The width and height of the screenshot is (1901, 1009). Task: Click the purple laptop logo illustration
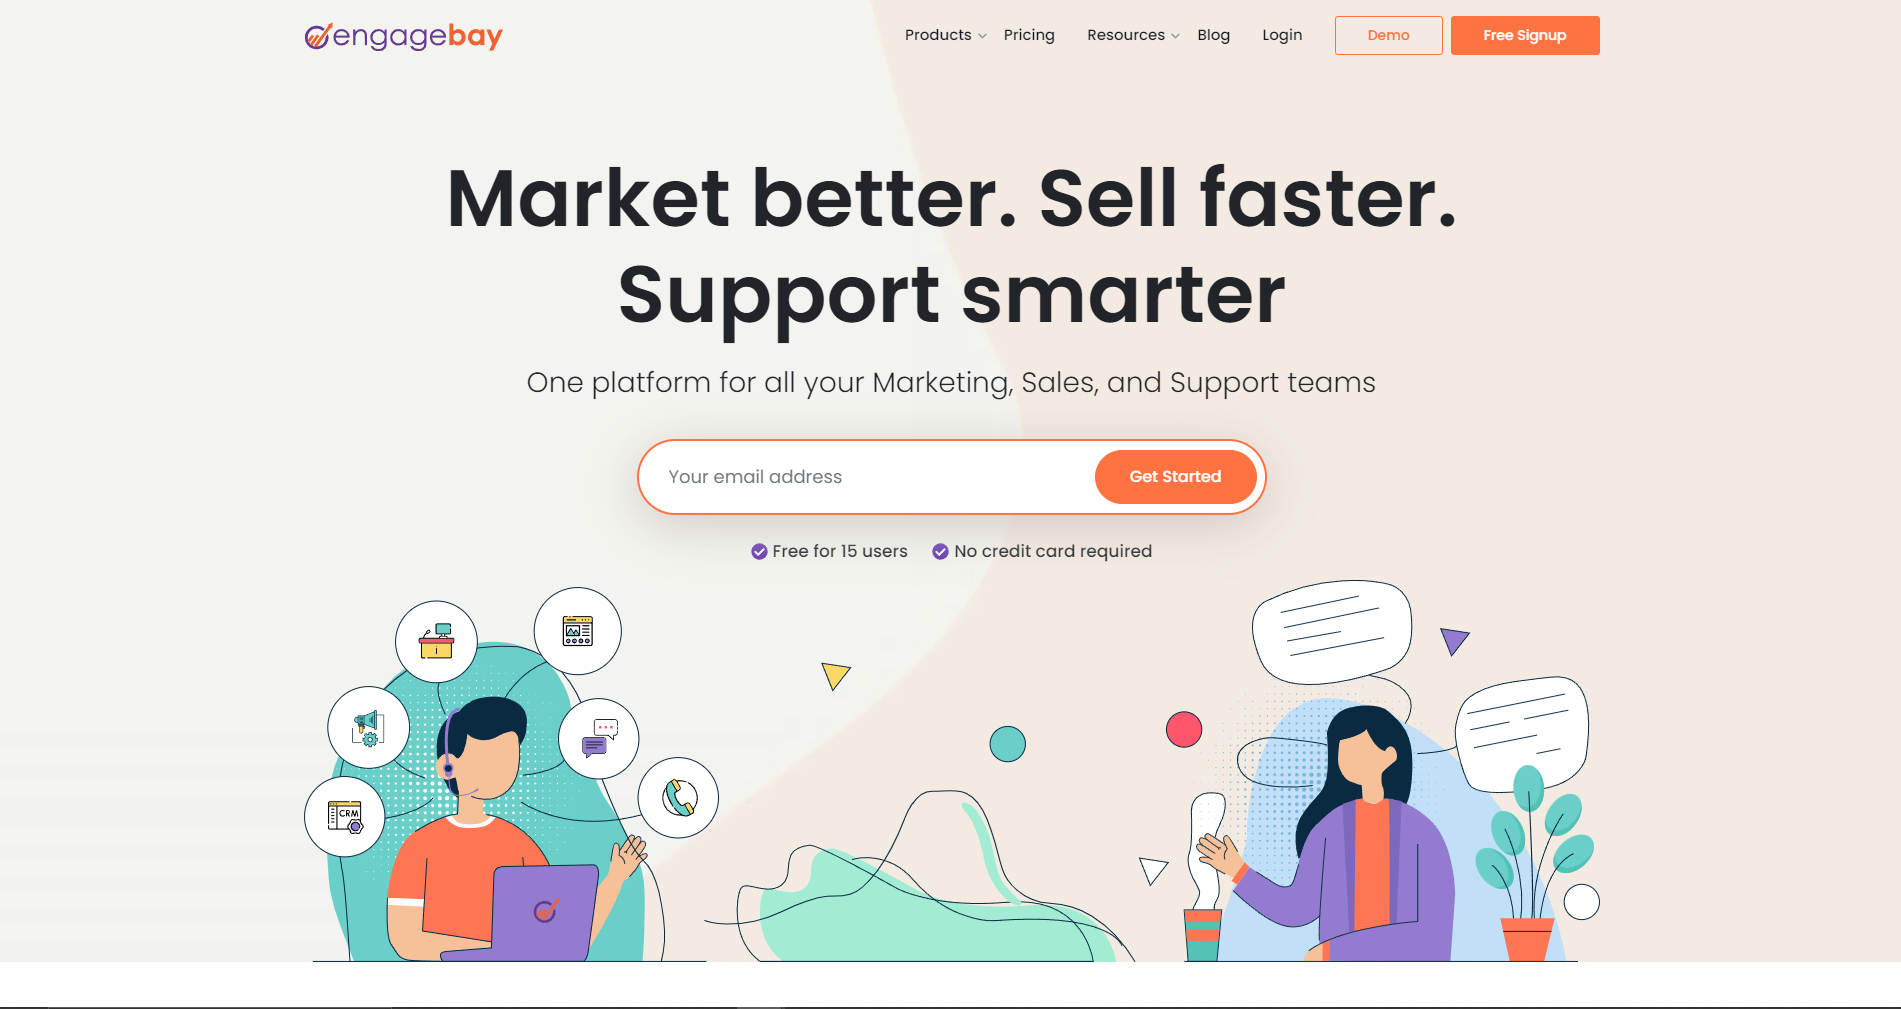(545, 911)
